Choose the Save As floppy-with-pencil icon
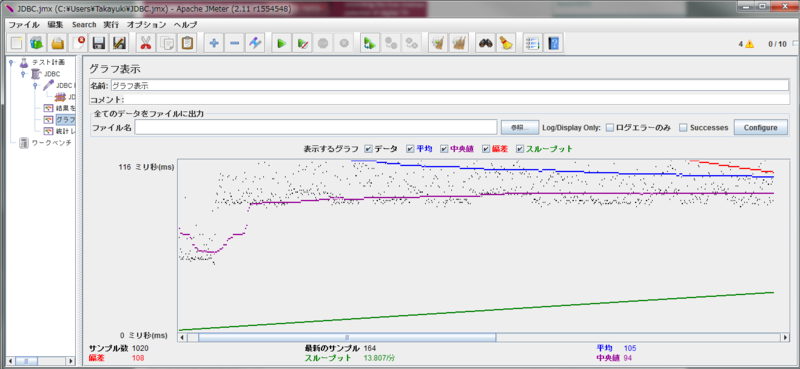Screen dimensions: 800x369 point(119,43)
